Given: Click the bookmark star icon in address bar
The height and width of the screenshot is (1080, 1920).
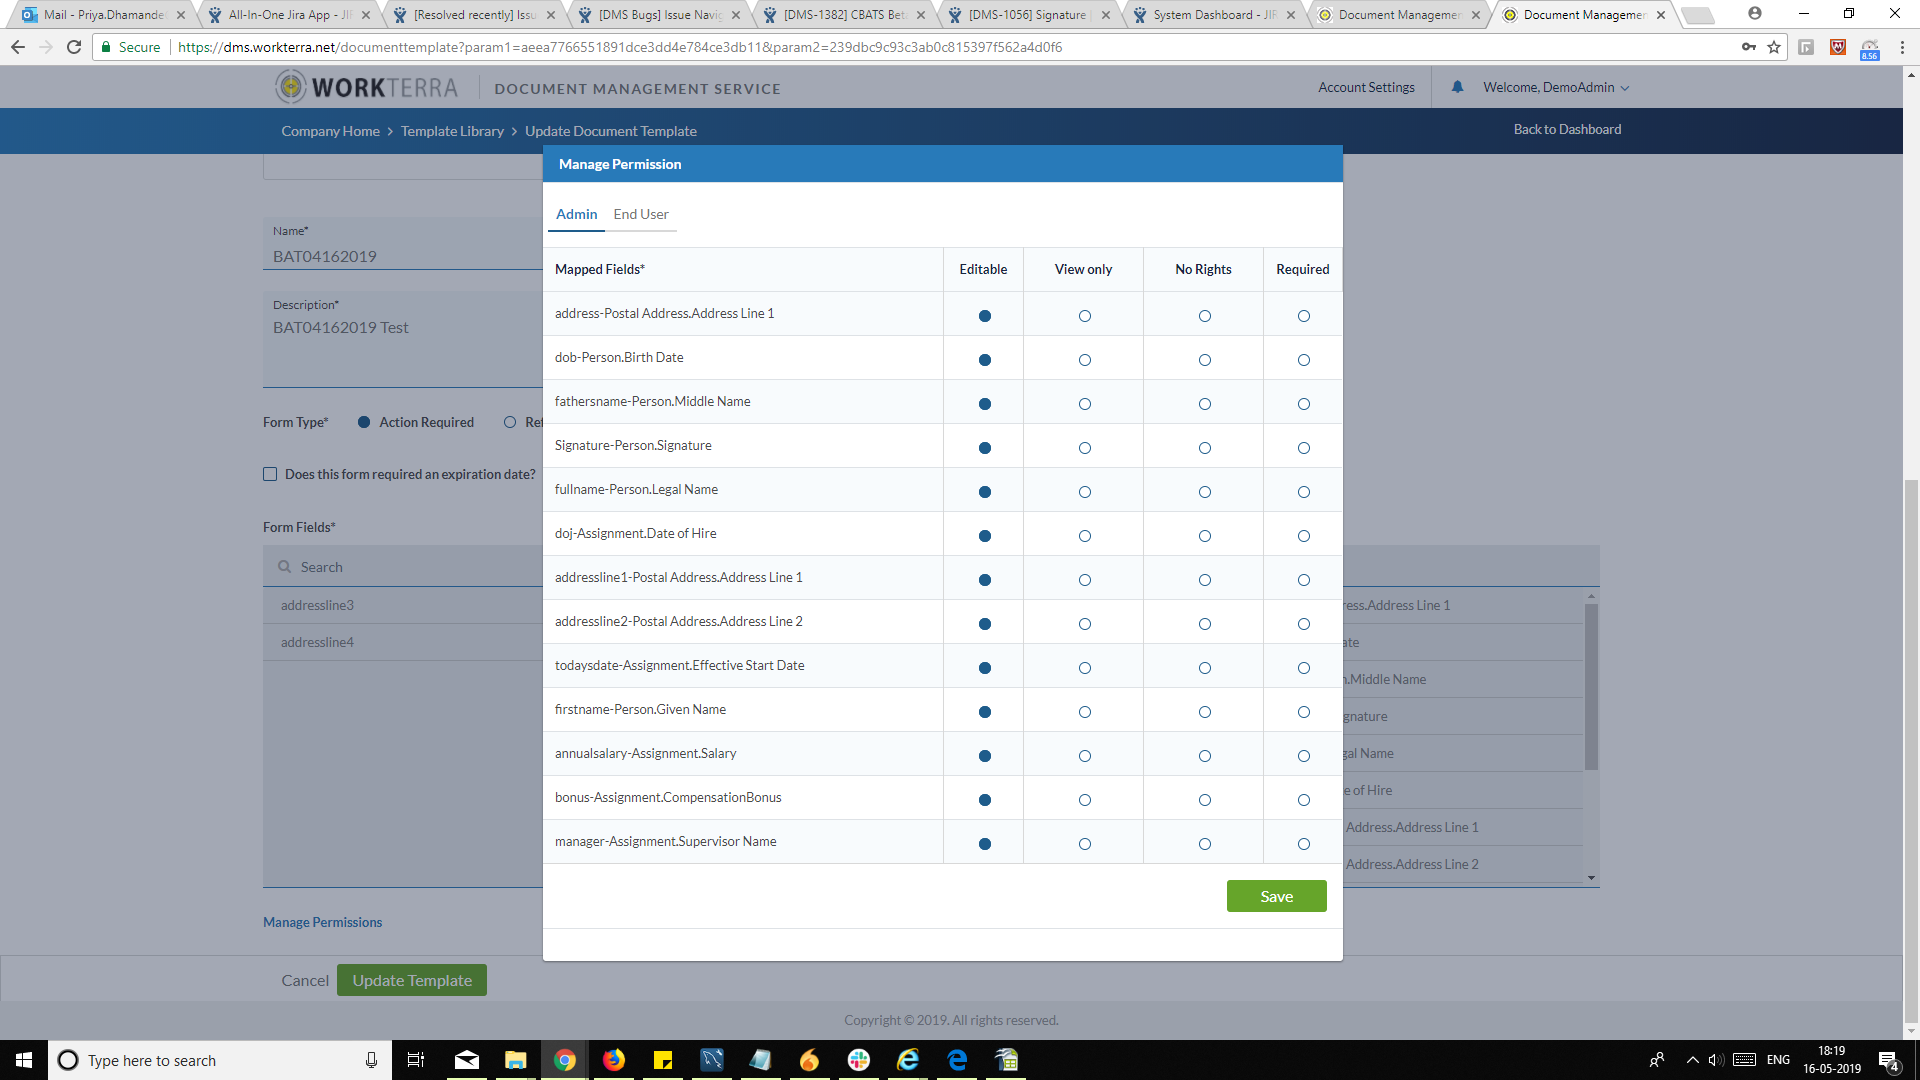Looking at the screenshot, I should [x=1774, y=47].
